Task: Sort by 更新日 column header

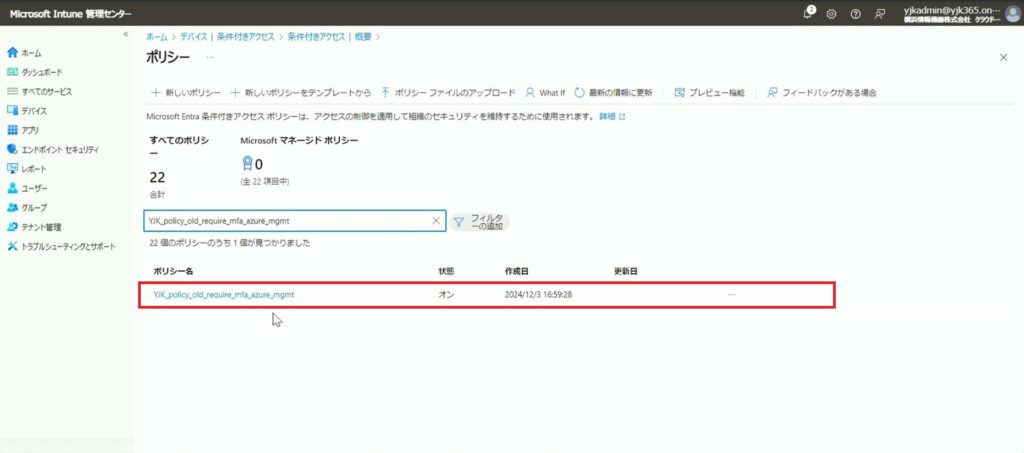Action: coord(626,271)
